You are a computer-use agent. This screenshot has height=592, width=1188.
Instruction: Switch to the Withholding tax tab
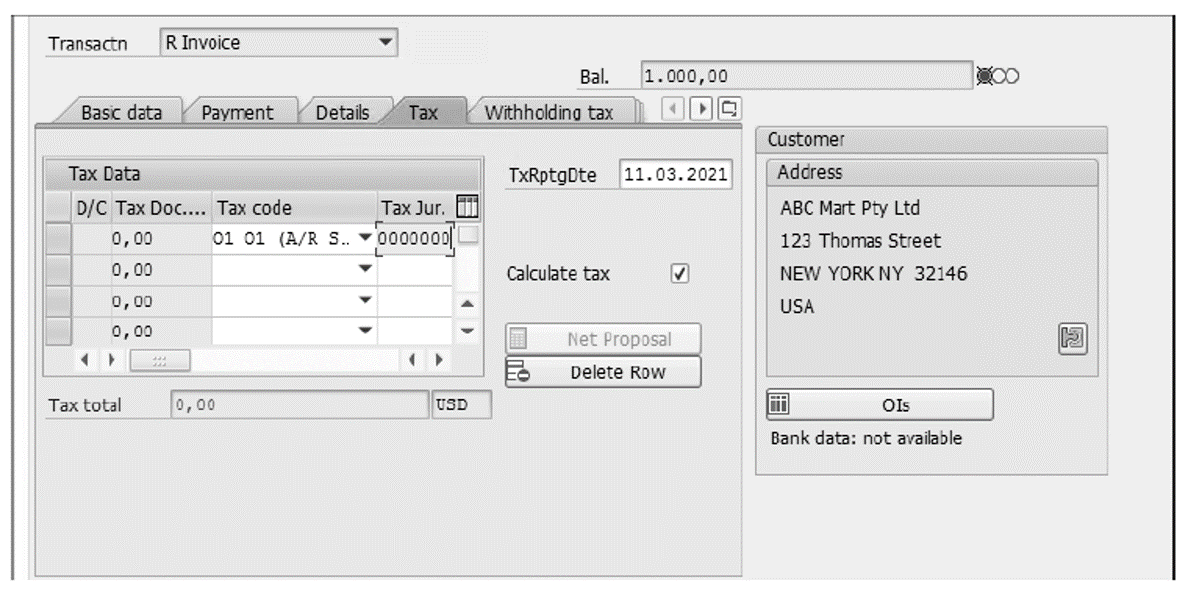pos(549,112)
